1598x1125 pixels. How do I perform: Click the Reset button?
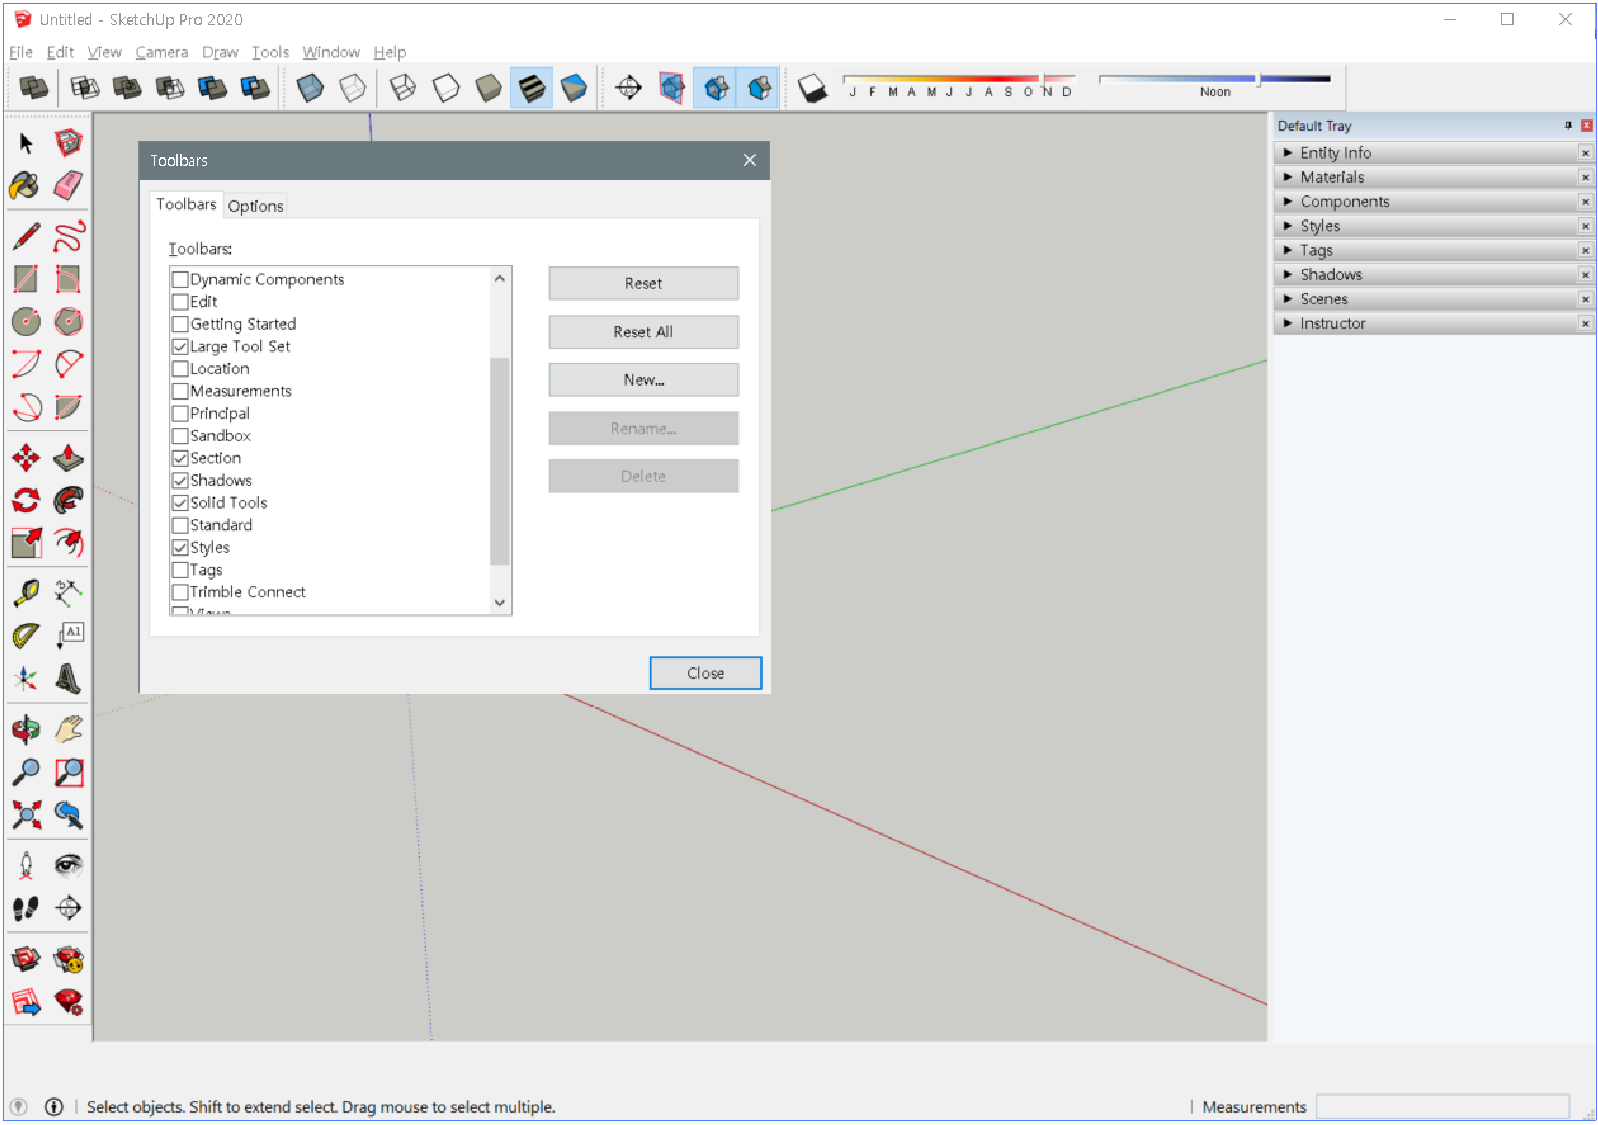643,283
